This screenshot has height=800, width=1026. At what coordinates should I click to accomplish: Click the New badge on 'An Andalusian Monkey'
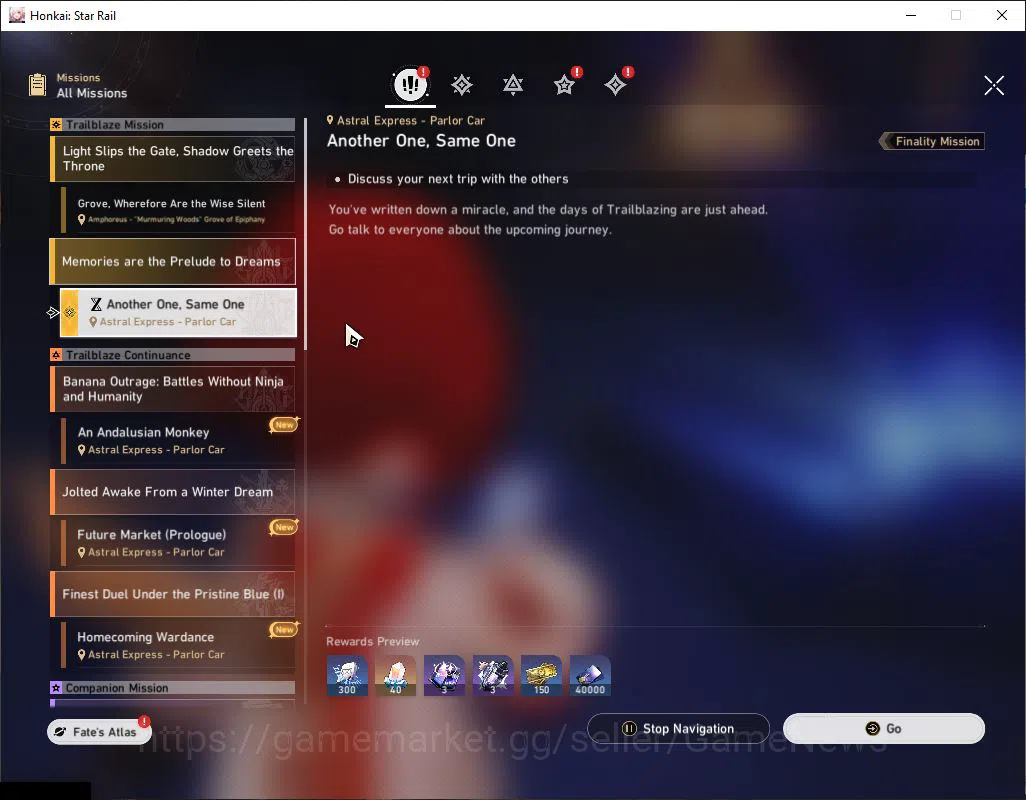click(x=284, y=425)
